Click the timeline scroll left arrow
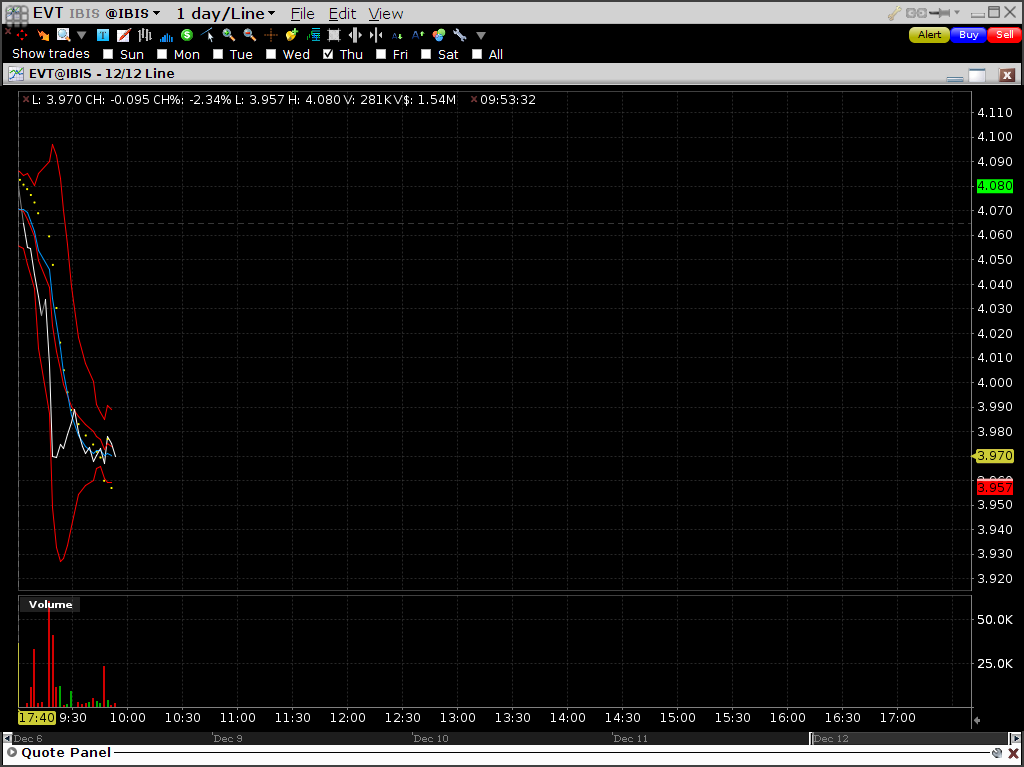 [x=8, y=738]
